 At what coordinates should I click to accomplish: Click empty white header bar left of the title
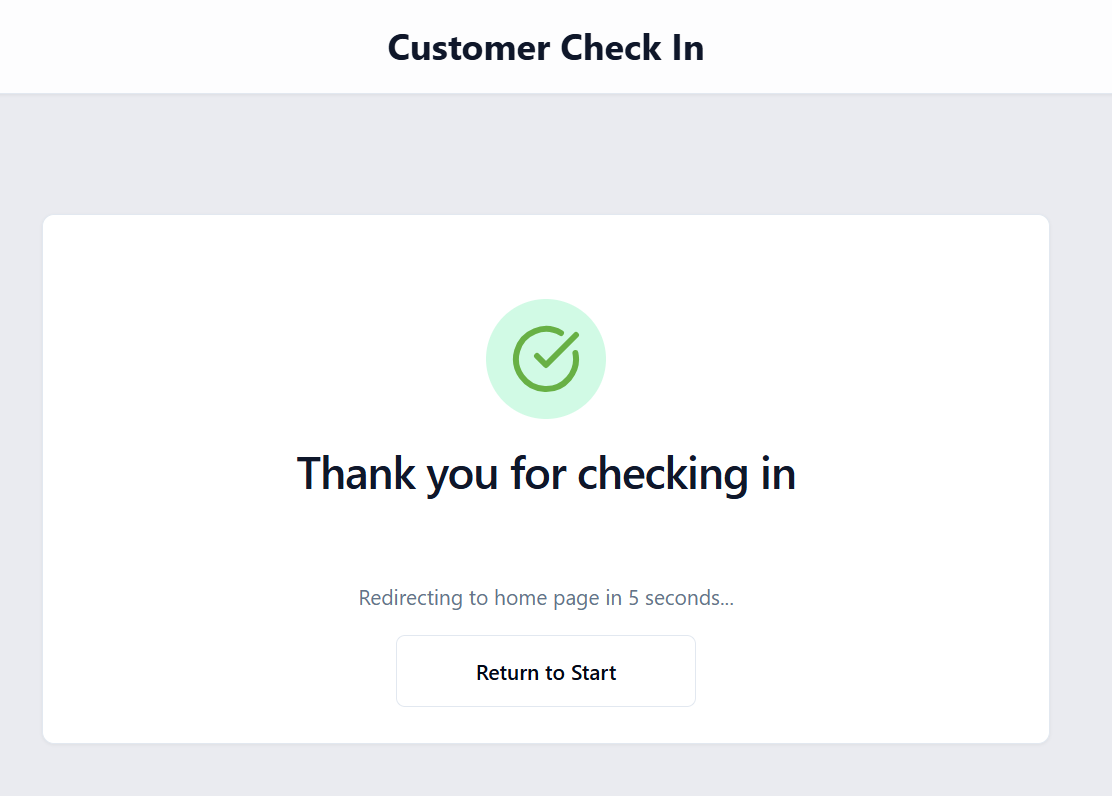click(x=180, y=48)
